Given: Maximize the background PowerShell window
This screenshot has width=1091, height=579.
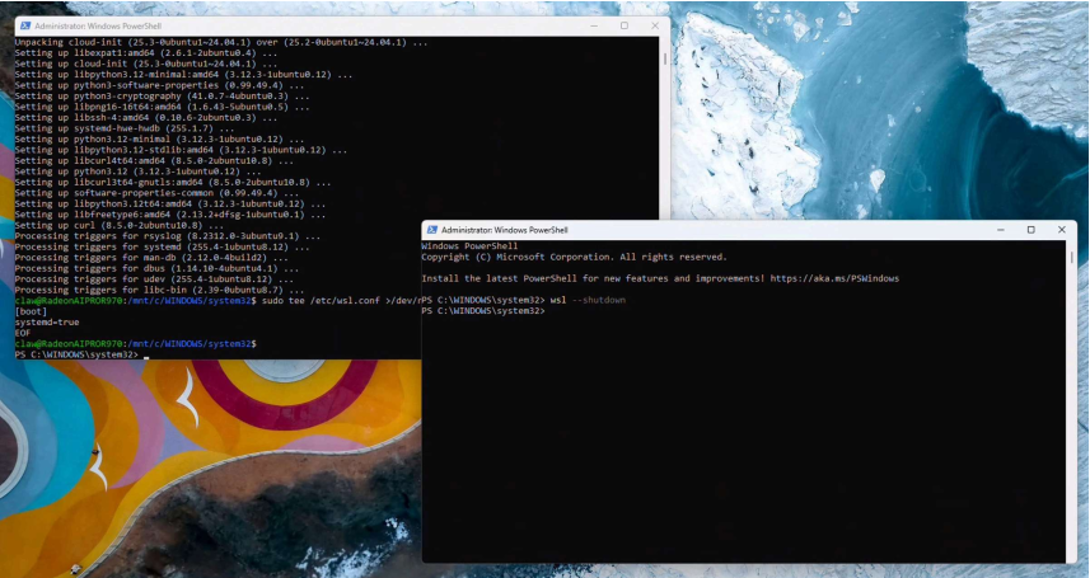Looking at the screenshot, I should pos(624,26).
